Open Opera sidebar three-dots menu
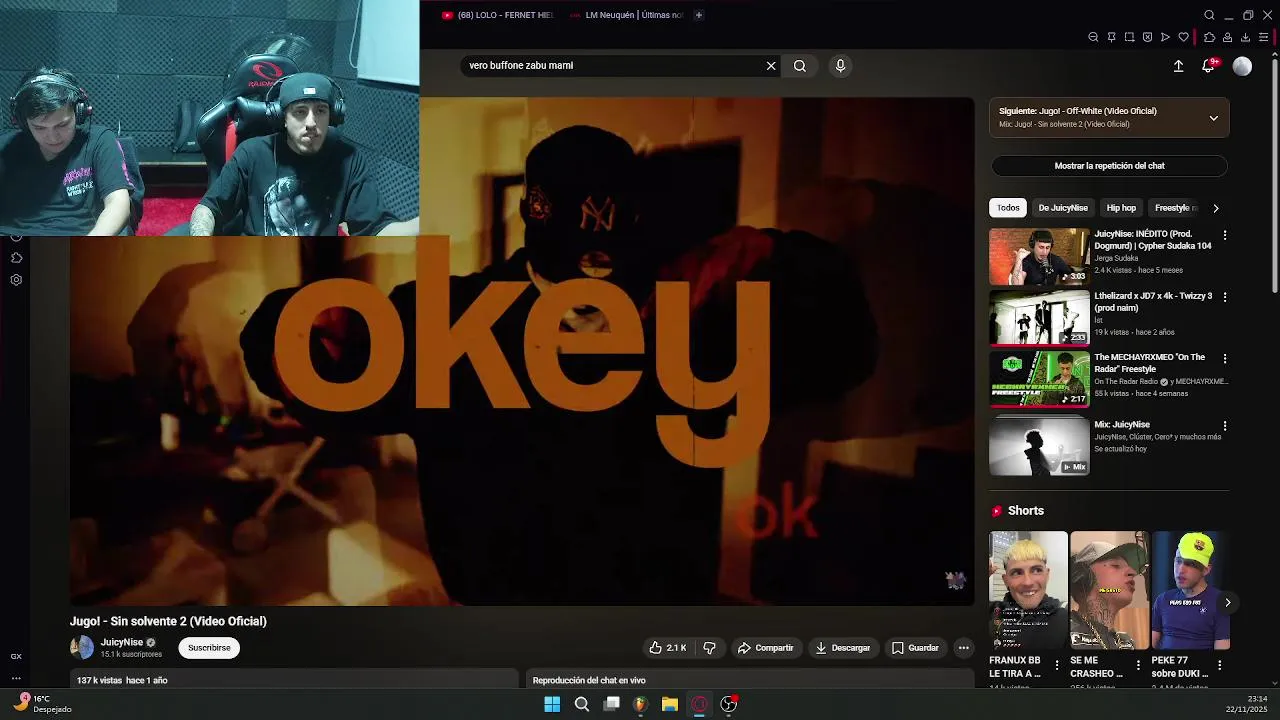This screenshot has width=1280, height=720. coord(16,678)
